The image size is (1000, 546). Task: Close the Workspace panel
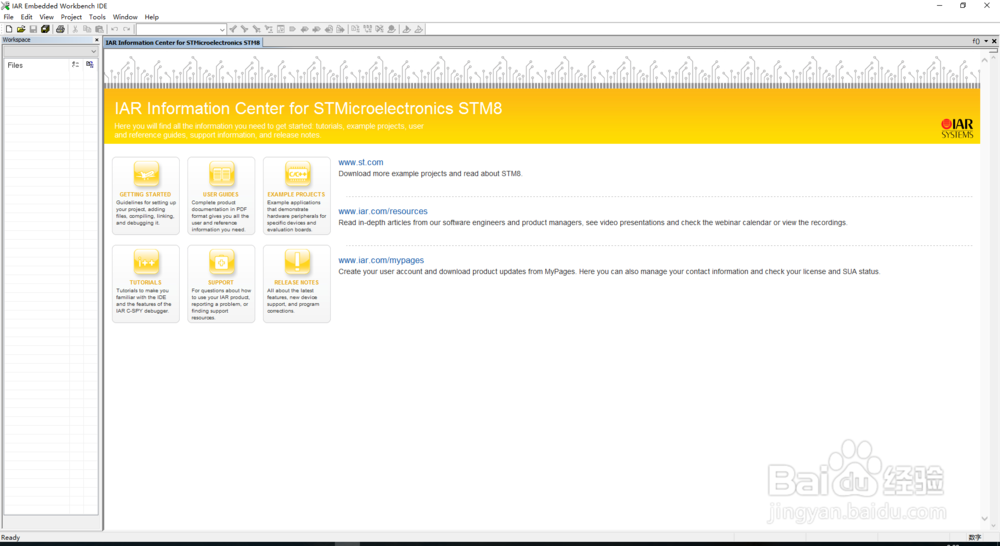pyautogui.click(x=97, y=40)
